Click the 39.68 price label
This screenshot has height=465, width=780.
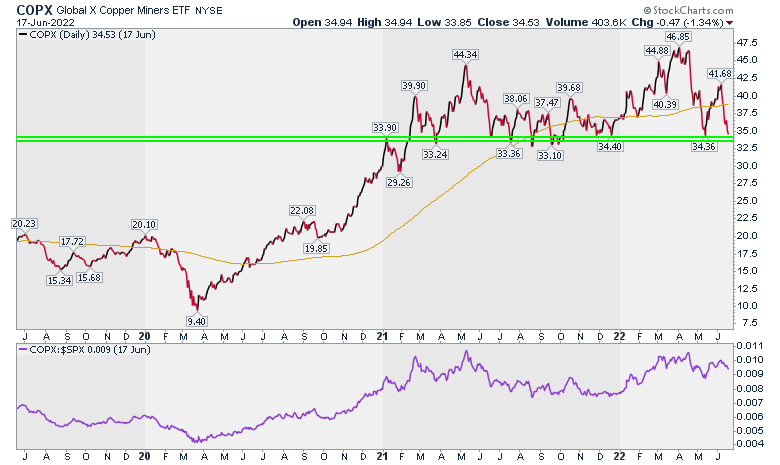pyautogui.click(x=569, y=88)
